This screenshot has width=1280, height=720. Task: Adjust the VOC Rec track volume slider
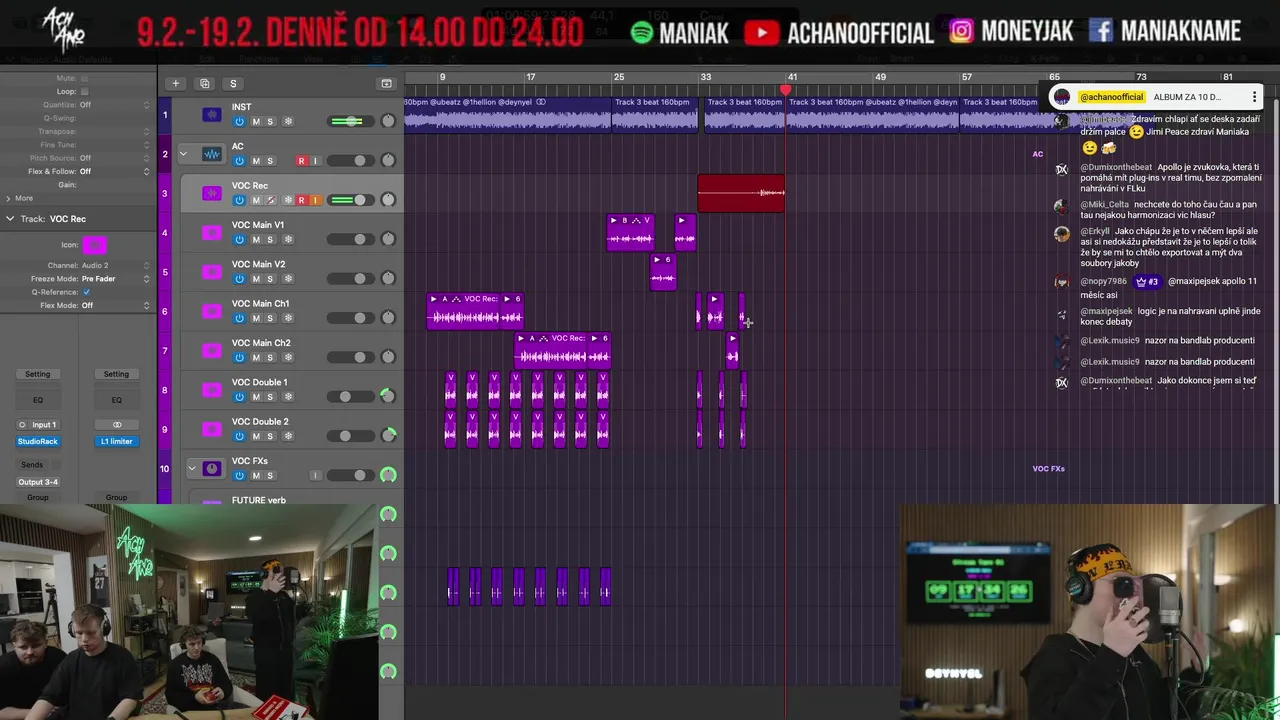[x=351, y=200]
